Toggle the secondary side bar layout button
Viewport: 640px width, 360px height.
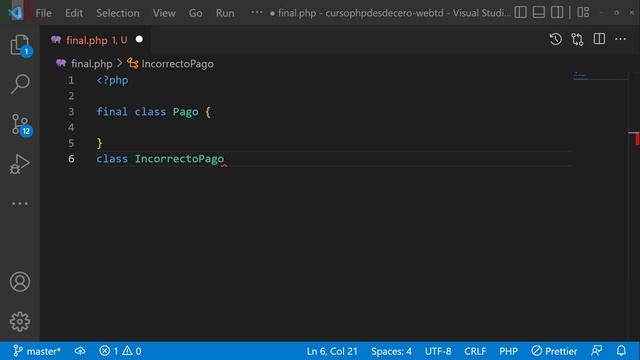coord(557,12)
